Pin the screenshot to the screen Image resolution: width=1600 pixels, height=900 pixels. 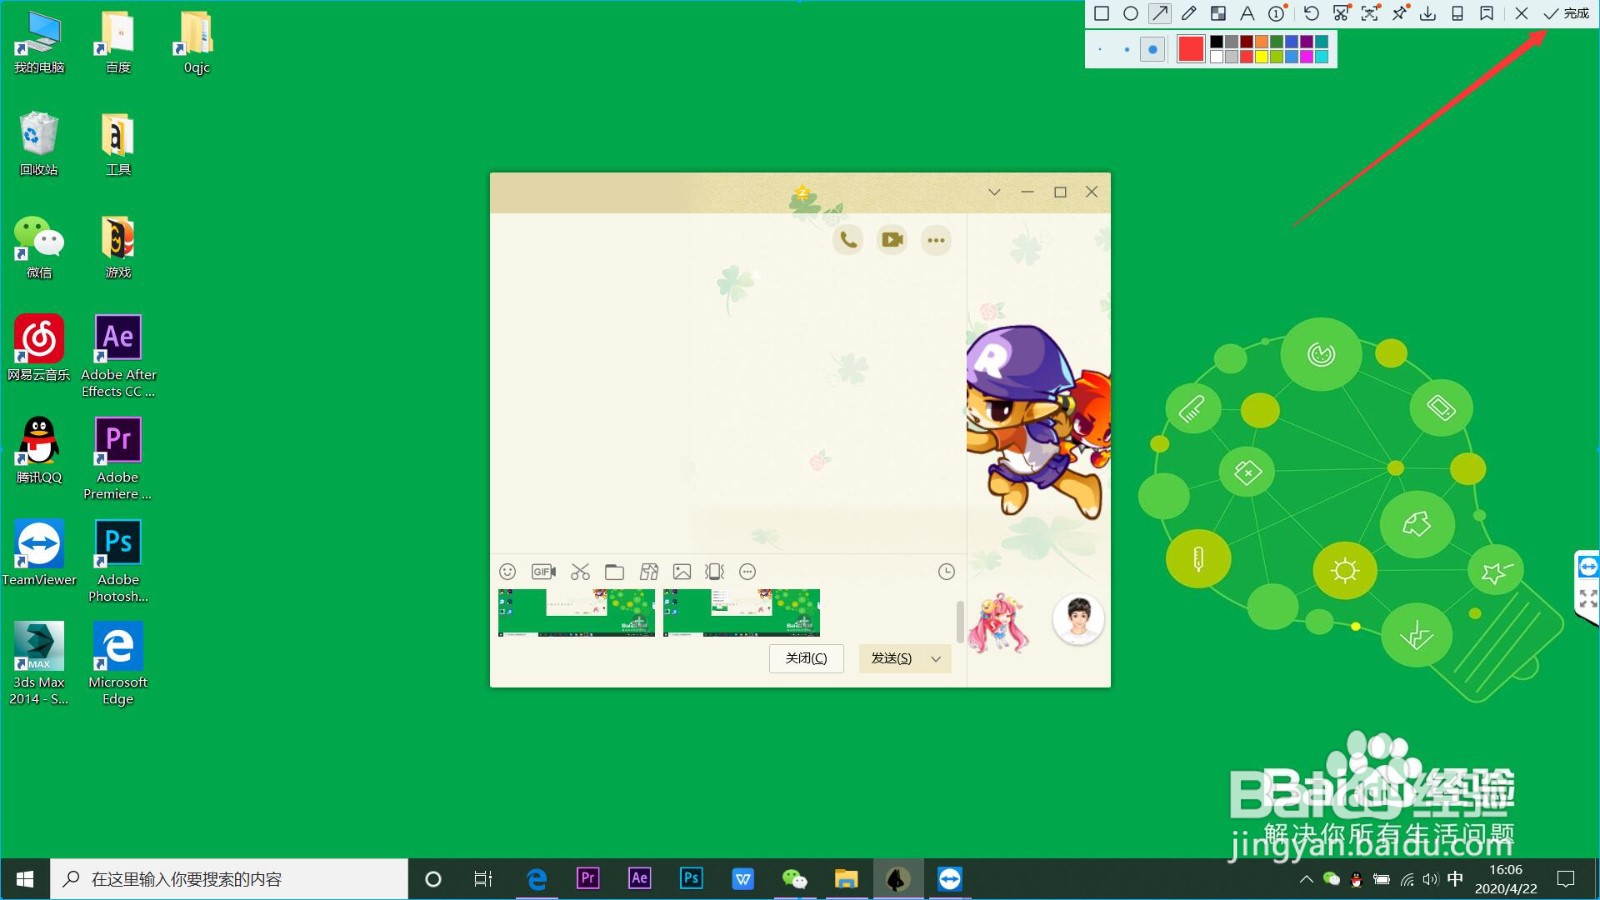(1399, 14)
